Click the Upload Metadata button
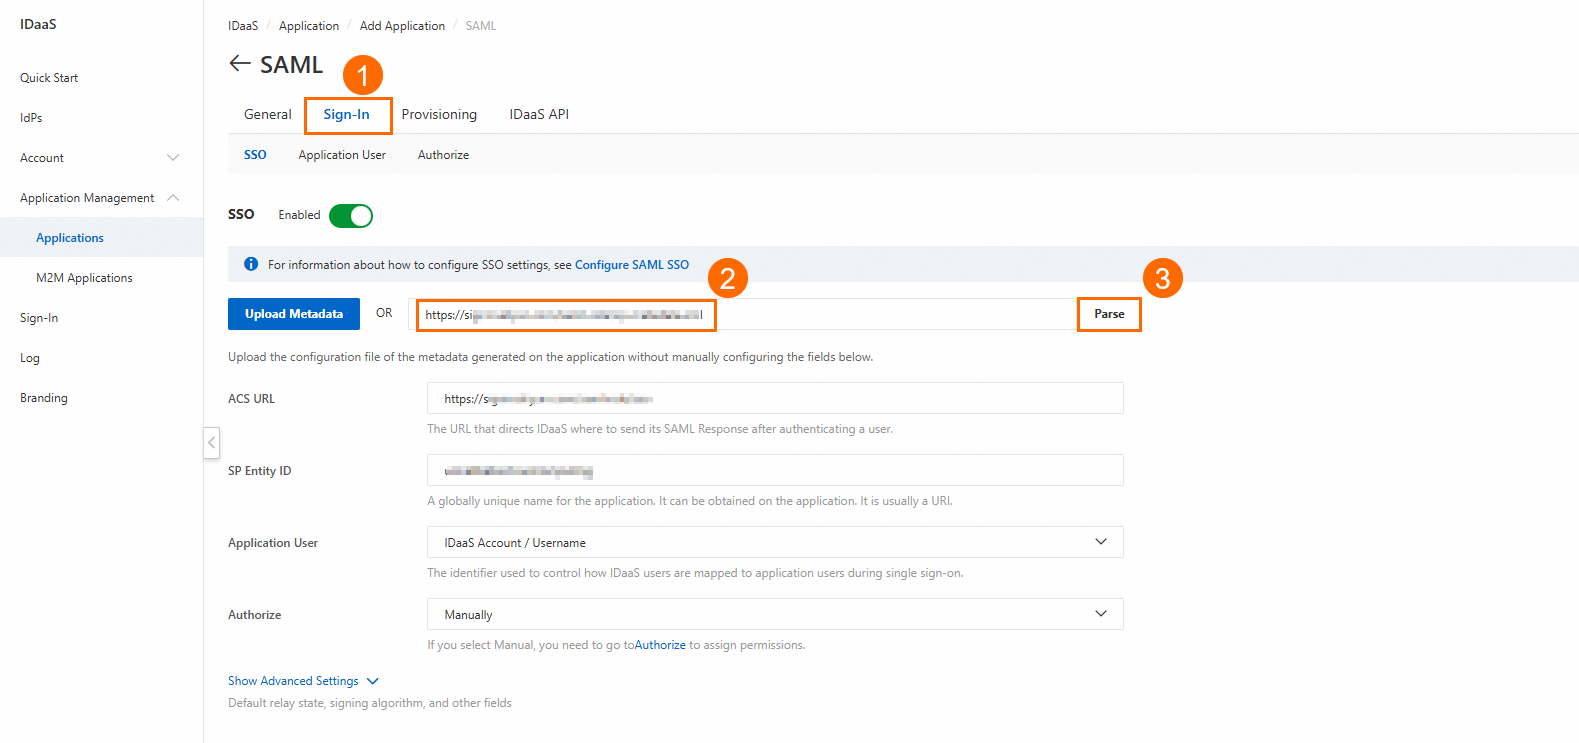 294,314
